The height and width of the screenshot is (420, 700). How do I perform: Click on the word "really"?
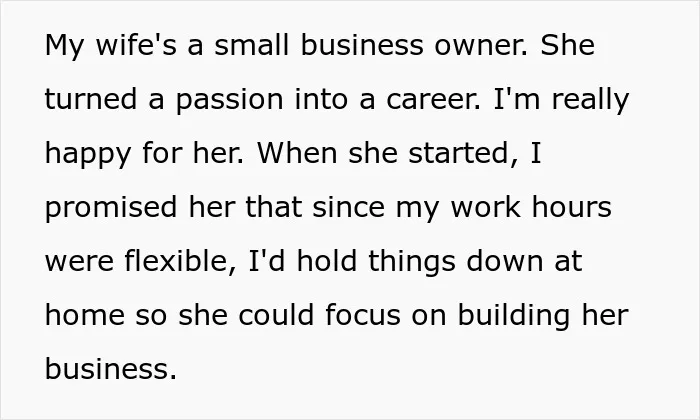(x=590, y=99)
